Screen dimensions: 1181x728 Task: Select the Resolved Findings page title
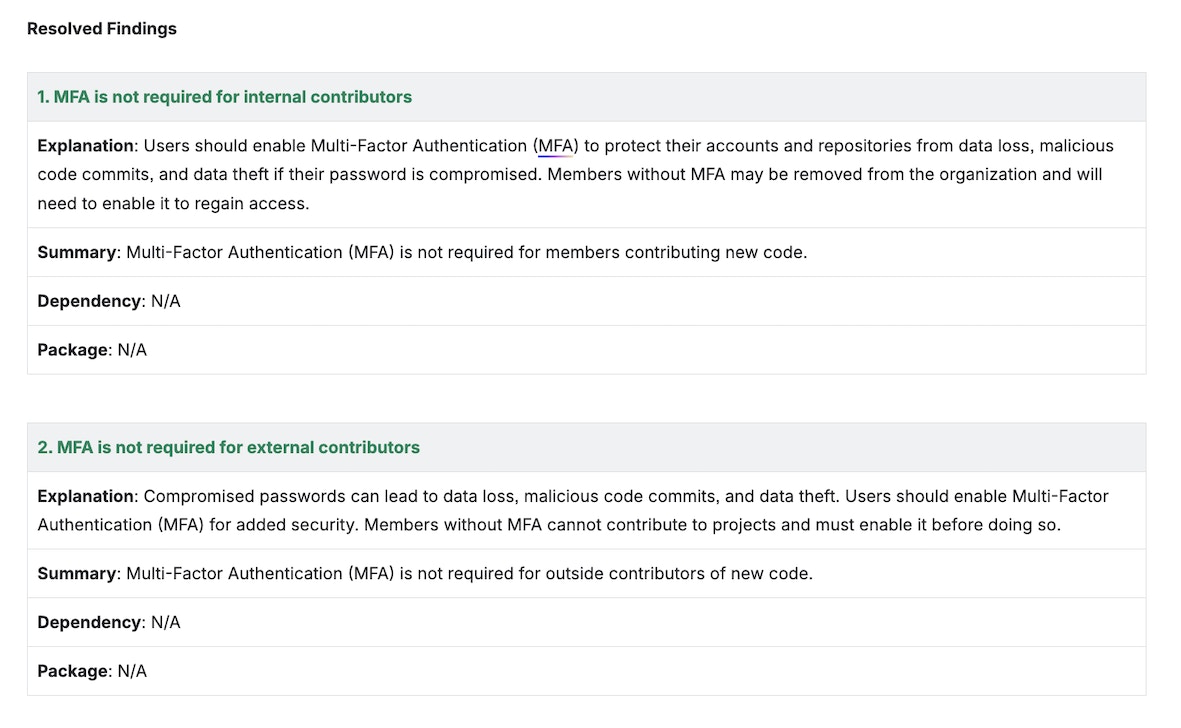101,28
